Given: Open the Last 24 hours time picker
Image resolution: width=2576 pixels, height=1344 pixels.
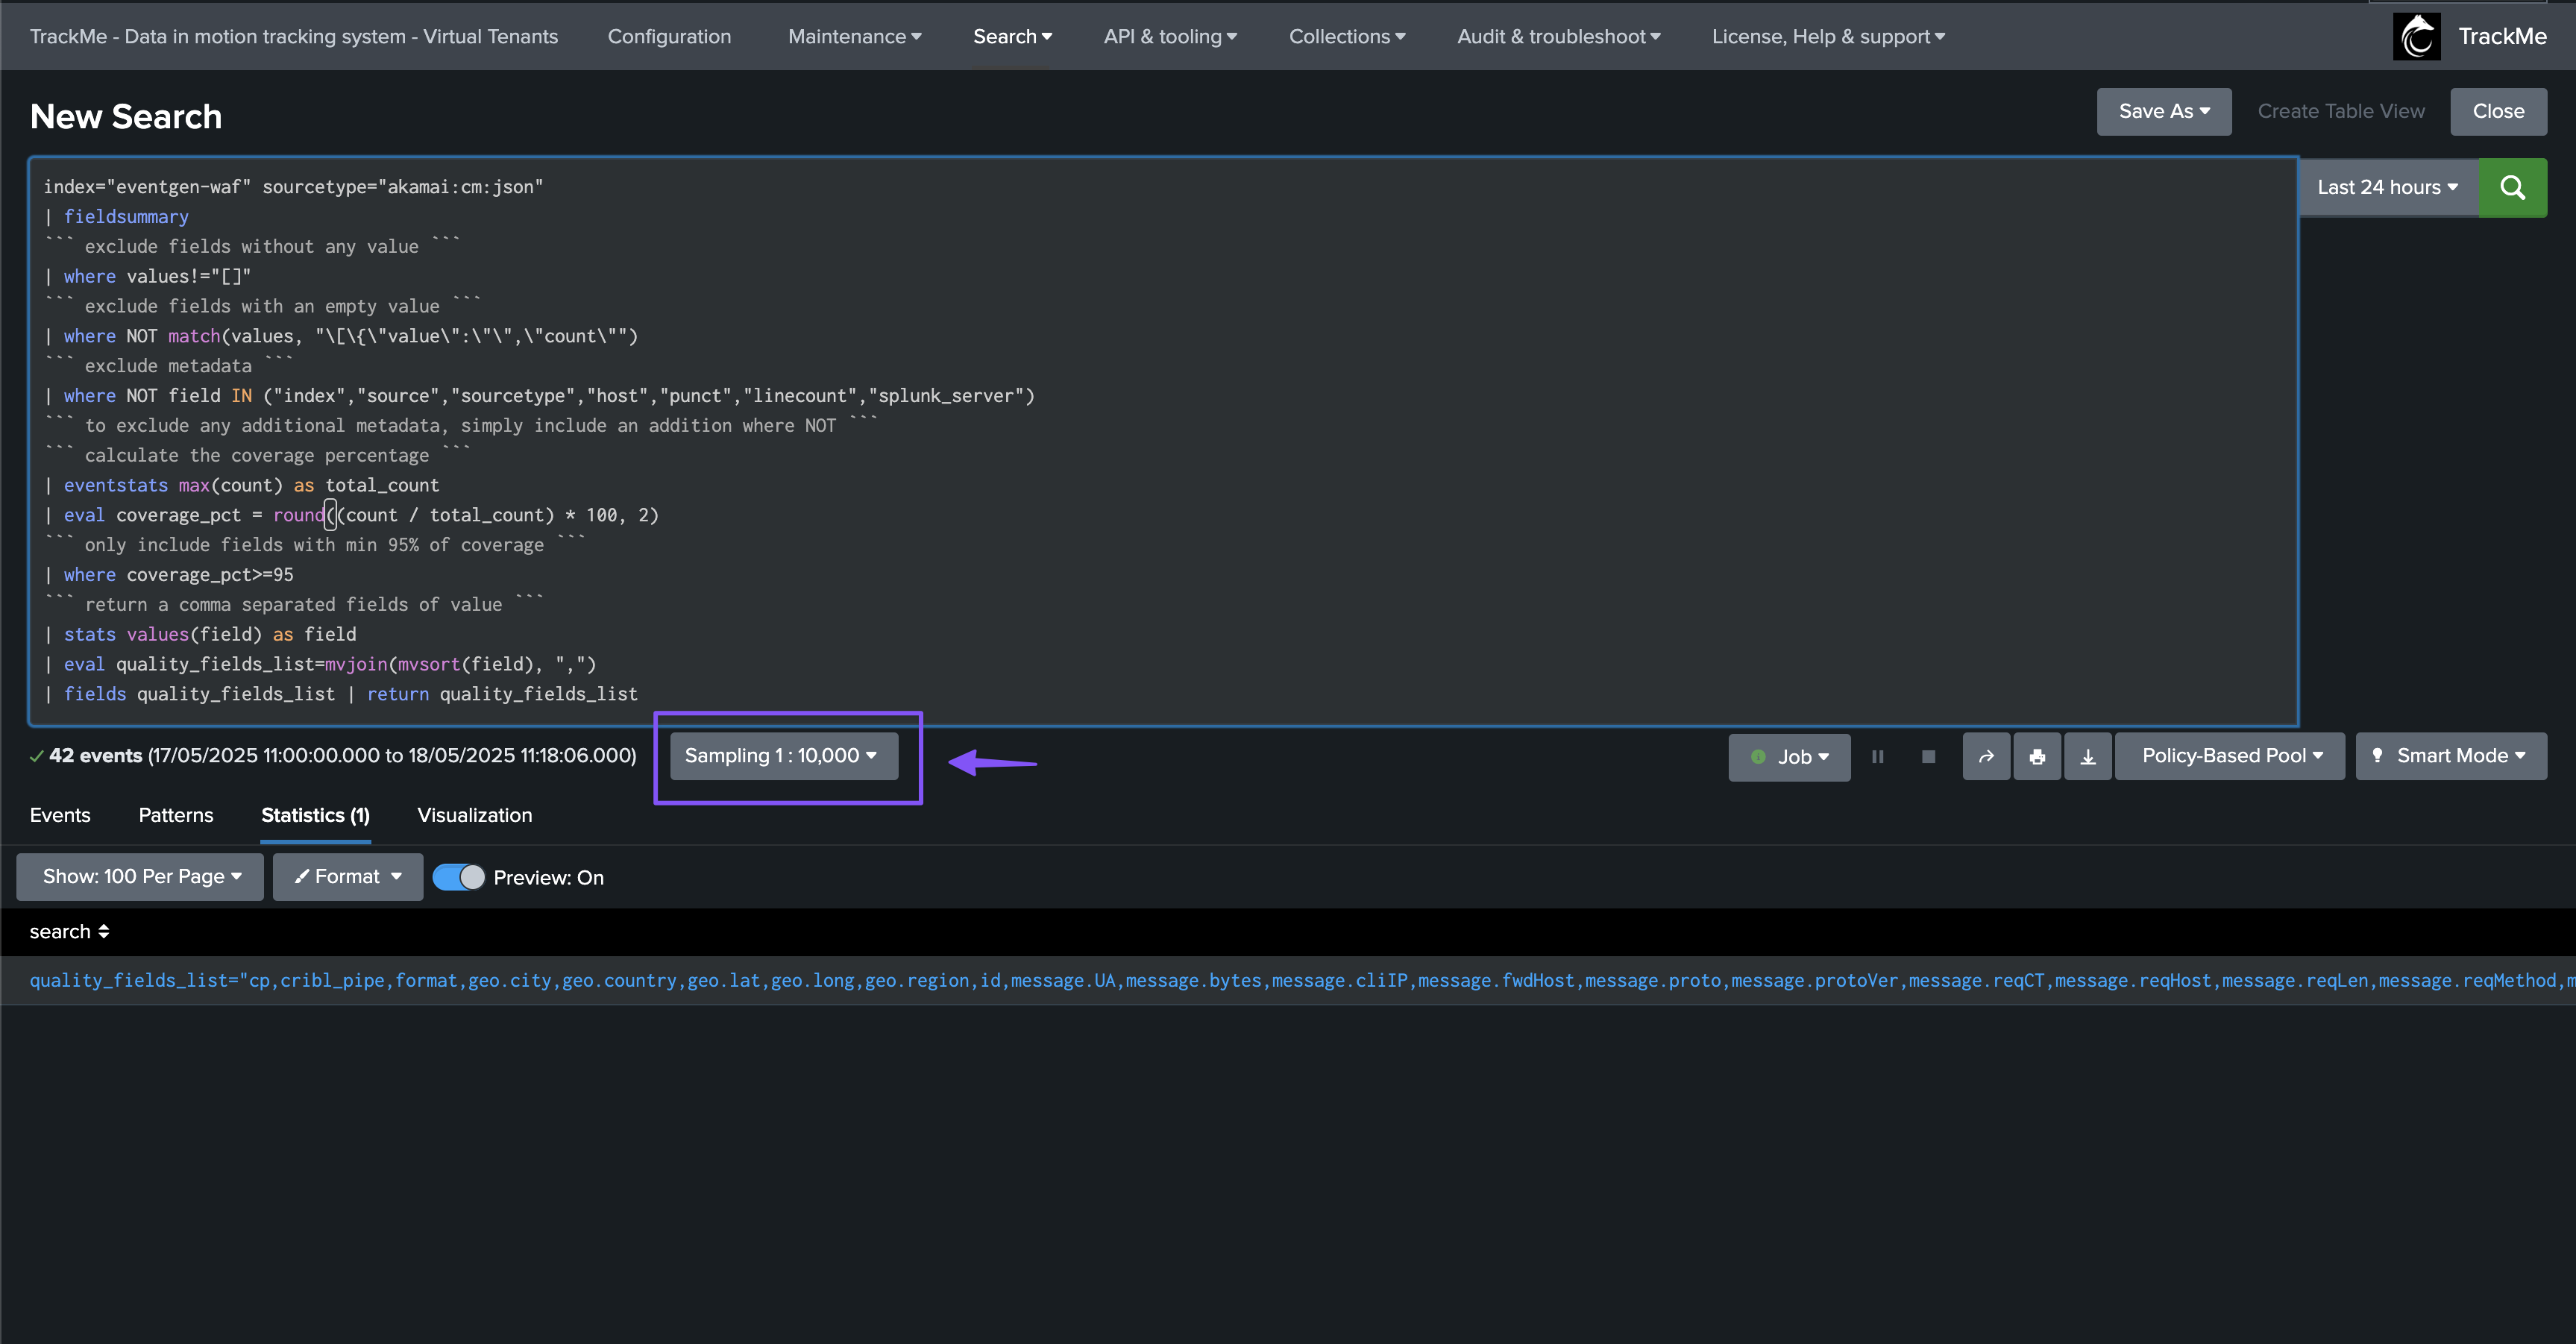Looking at the screenshot, I should 2388,187.
